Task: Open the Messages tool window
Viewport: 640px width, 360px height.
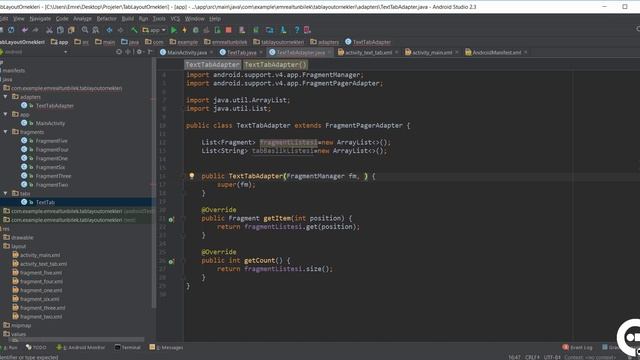Action: point(167,347)
